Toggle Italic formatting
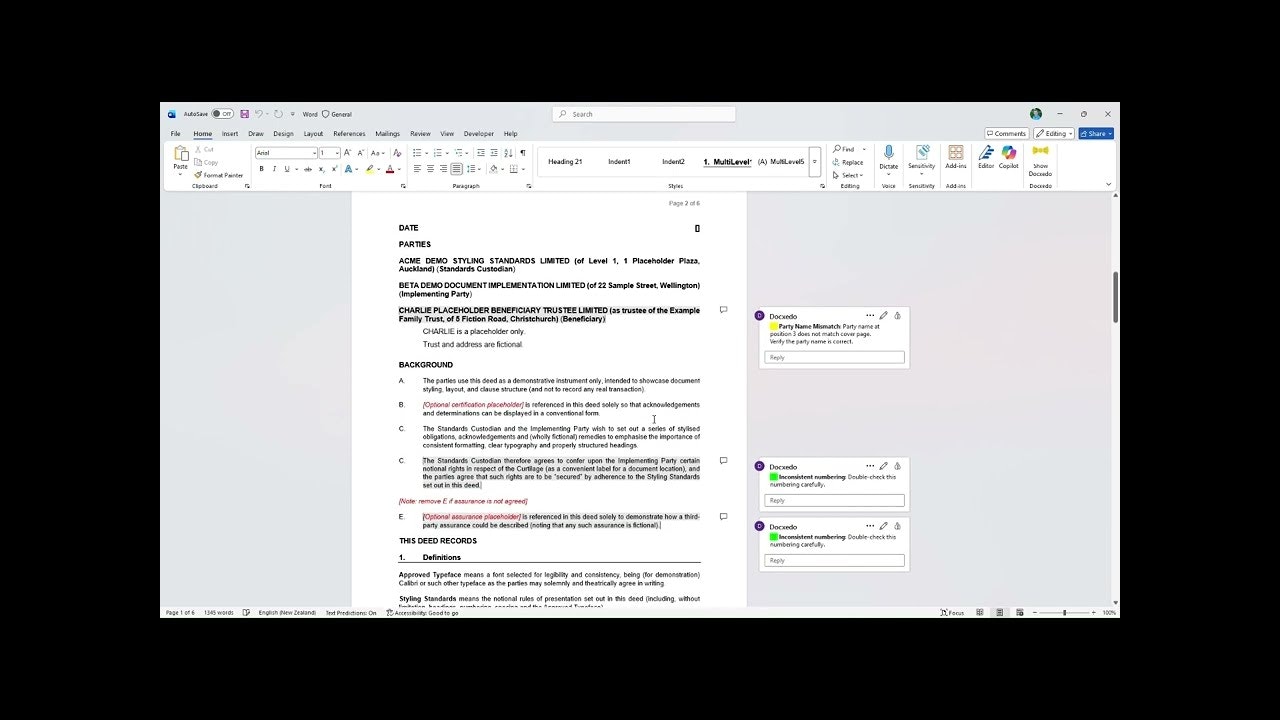1280x720 pixels. tap(274, 169)
